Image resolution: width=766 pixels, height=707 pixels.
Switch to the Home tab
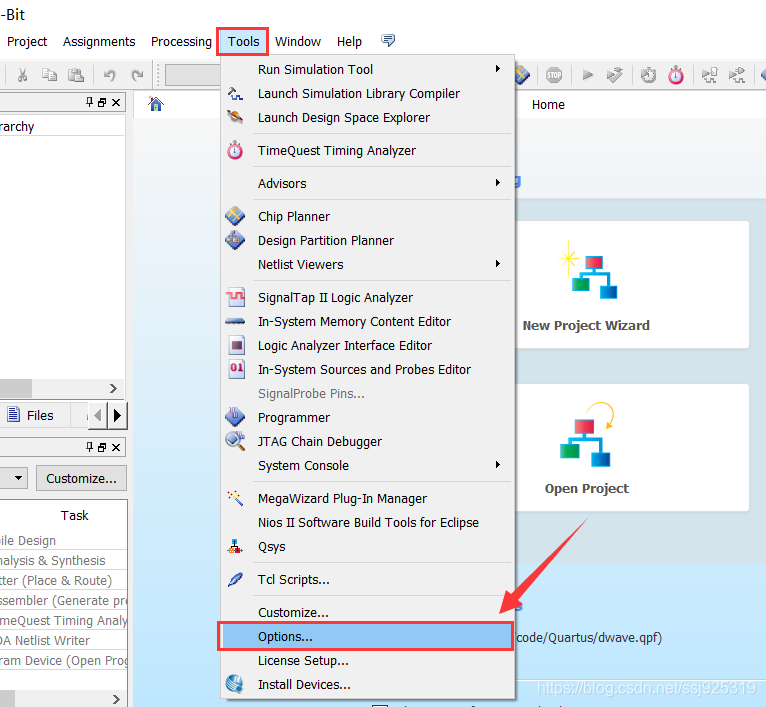coord(548,105)
